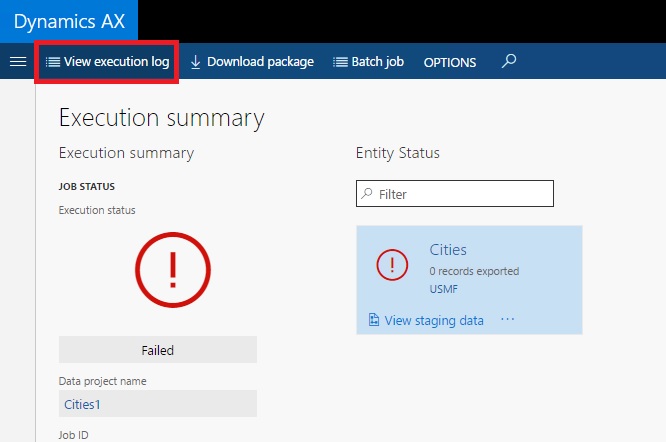This screenshot has height=442, width=666.
Task: Click the Dynamics AX title
Action: pyautogui.click(x=68, y=21)
